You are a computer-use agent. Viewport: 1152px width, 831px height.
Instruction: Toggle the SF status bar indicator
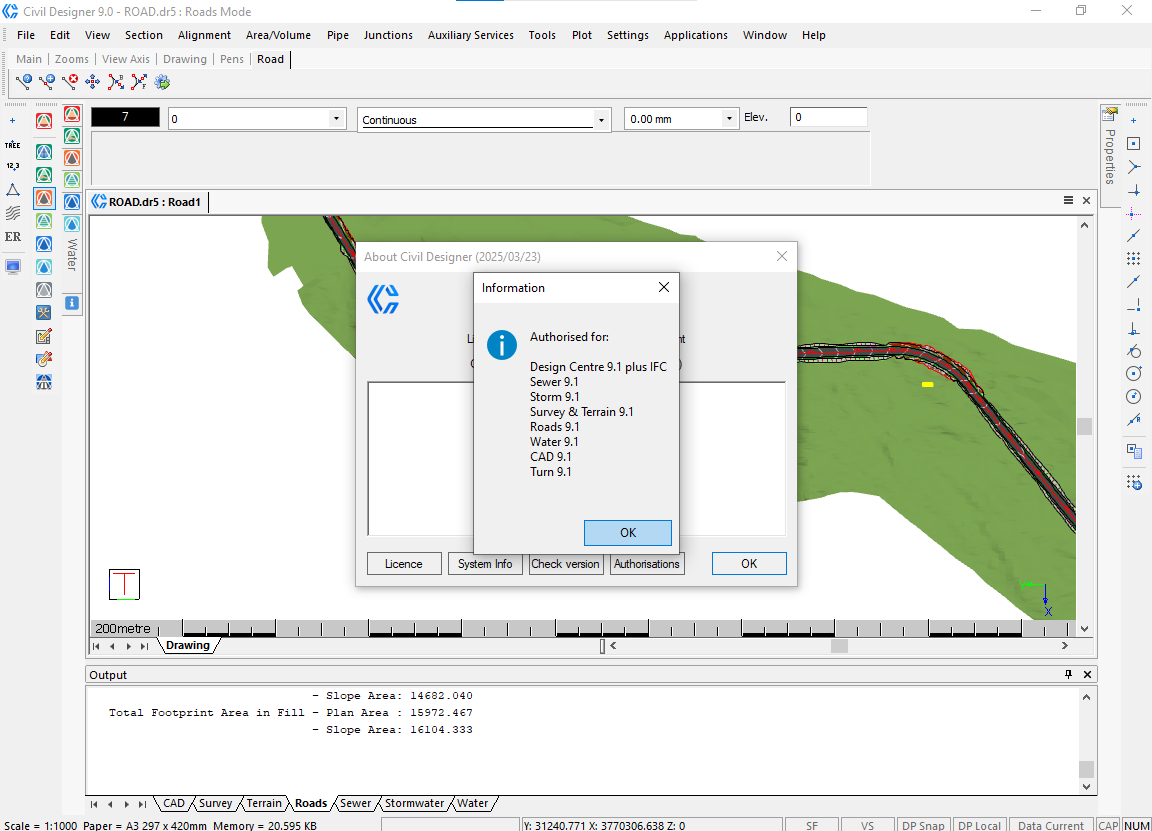coord(812,825)
